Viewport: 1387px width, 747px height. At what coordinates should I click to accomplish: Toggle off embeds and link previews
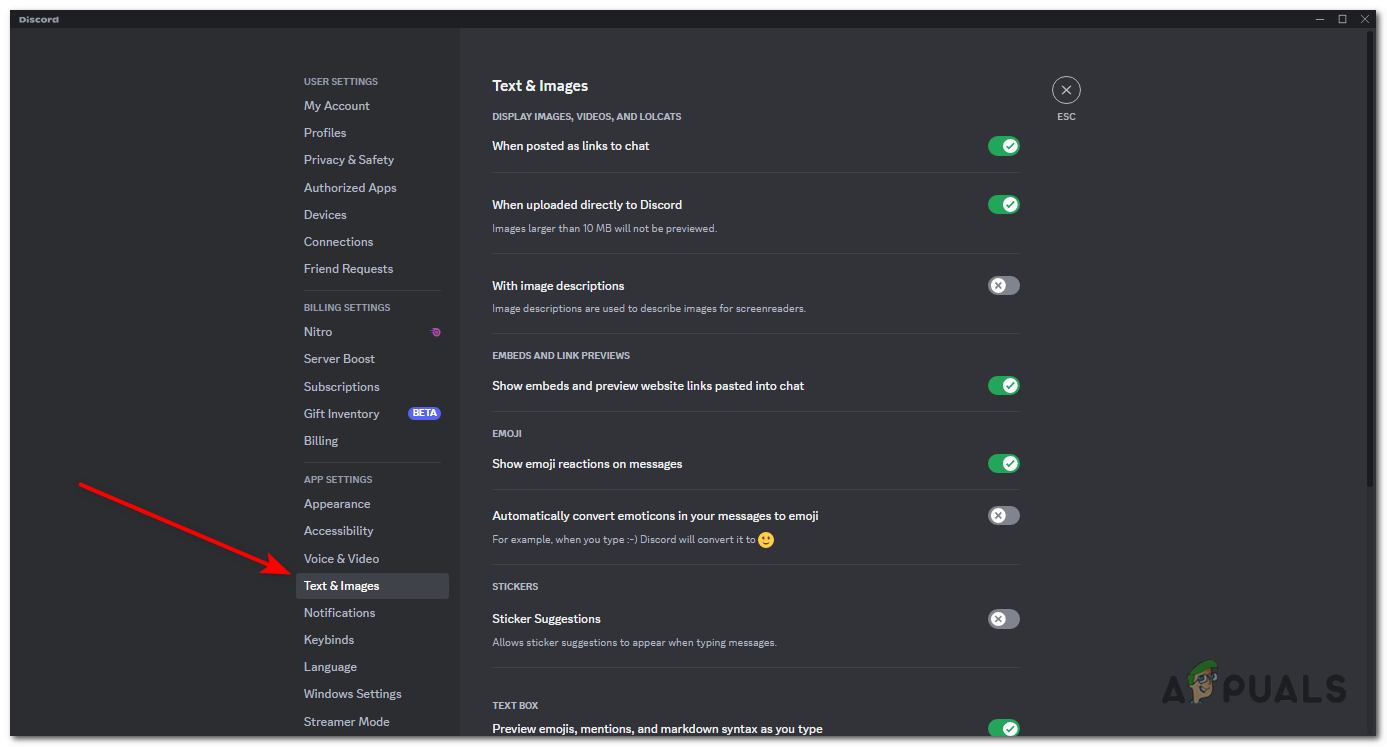[x=1003, y=386]
